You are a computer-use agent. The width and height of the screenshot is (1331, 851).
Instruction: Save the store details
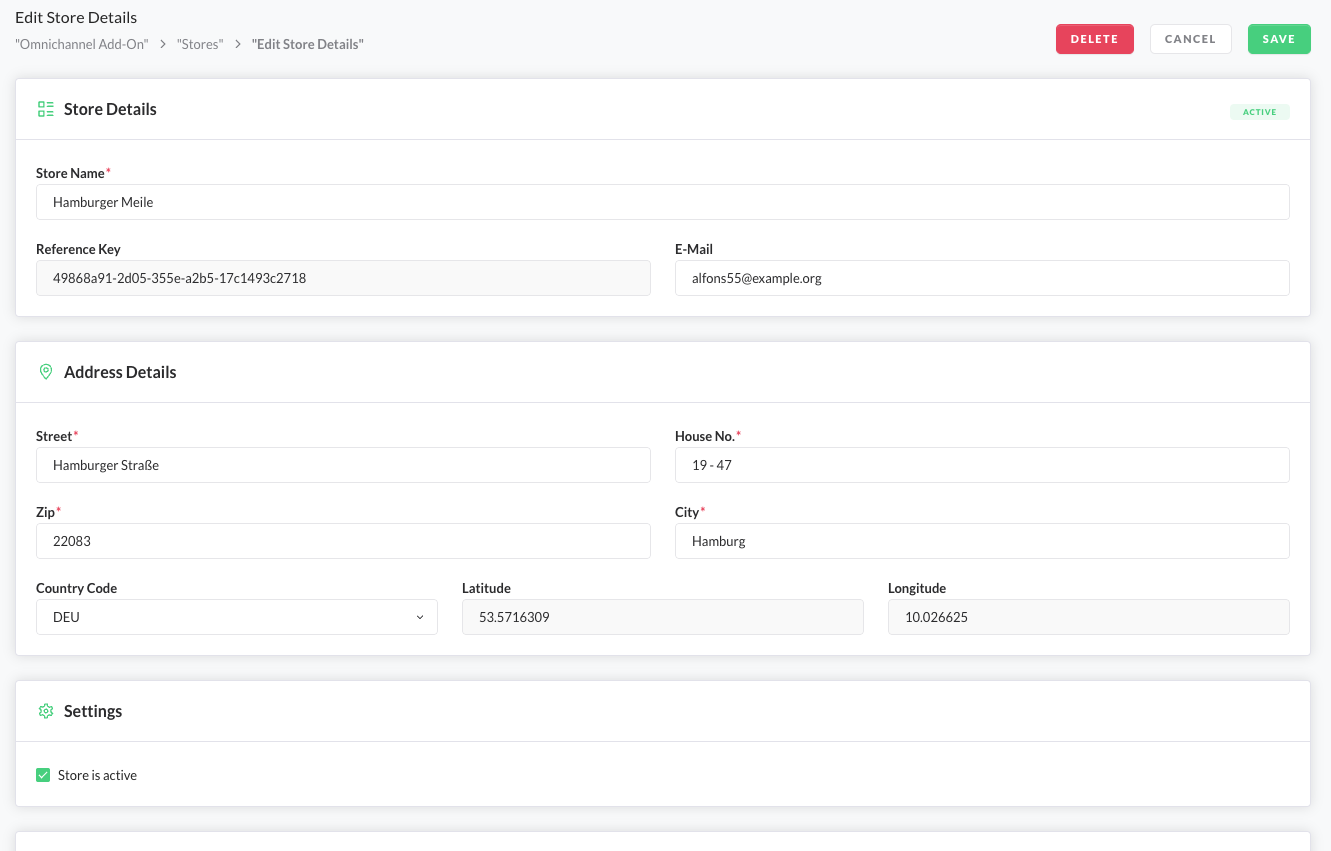pos(1278,39)
